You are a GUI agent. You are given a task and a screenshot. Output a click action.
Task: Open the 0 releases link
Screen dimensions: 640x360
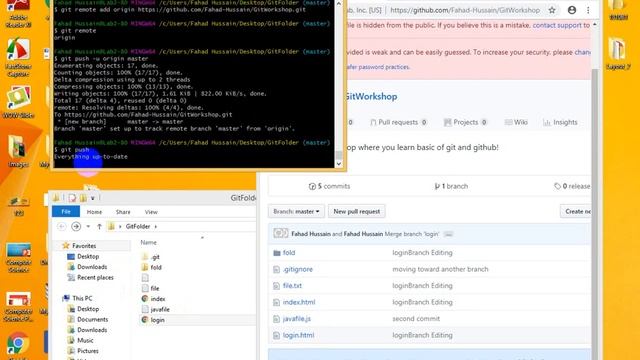572,186
